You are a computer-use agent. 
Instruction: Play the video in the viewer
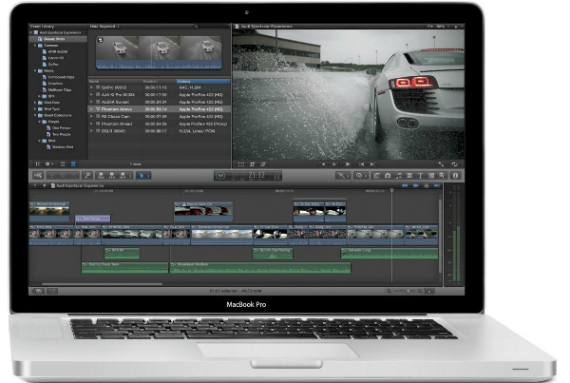(348, 164)
